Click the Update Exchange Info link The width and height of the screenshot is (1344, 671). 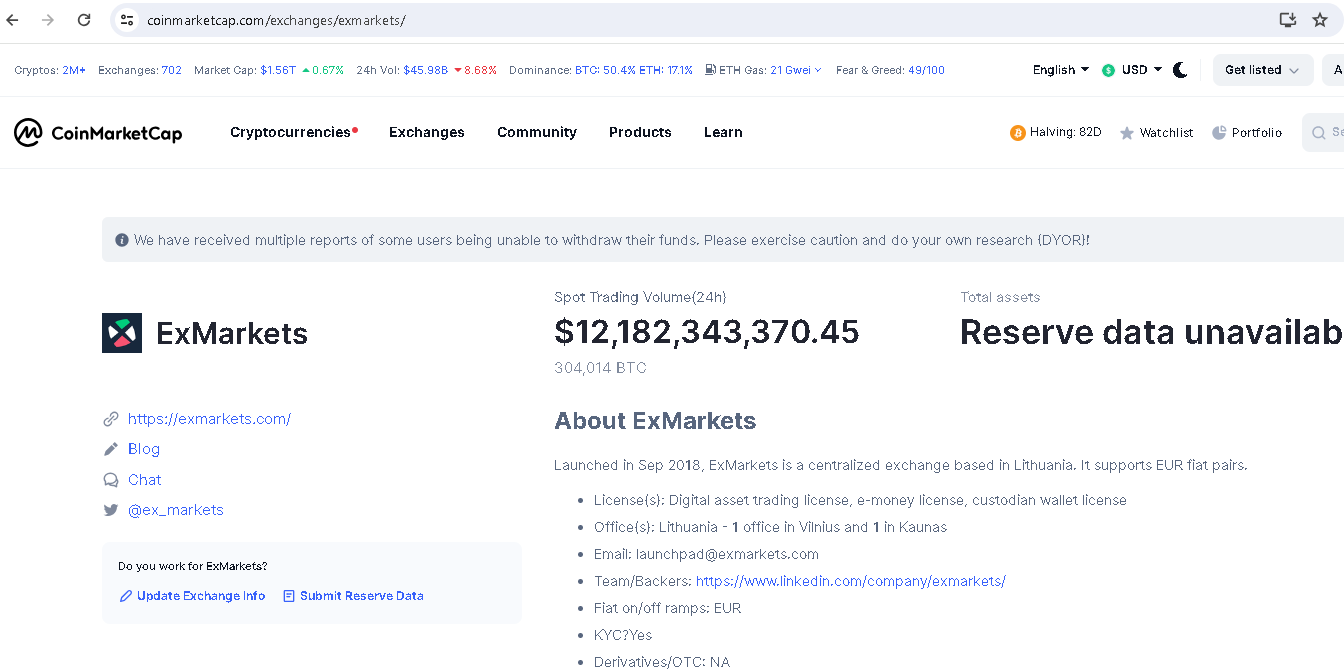coord(201,596)
